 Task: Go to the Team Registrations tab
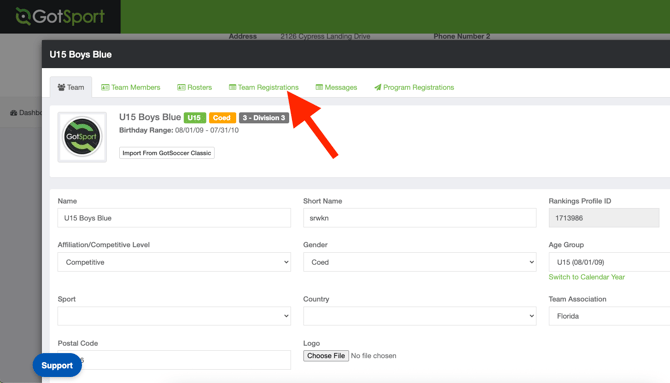[264, 87]
